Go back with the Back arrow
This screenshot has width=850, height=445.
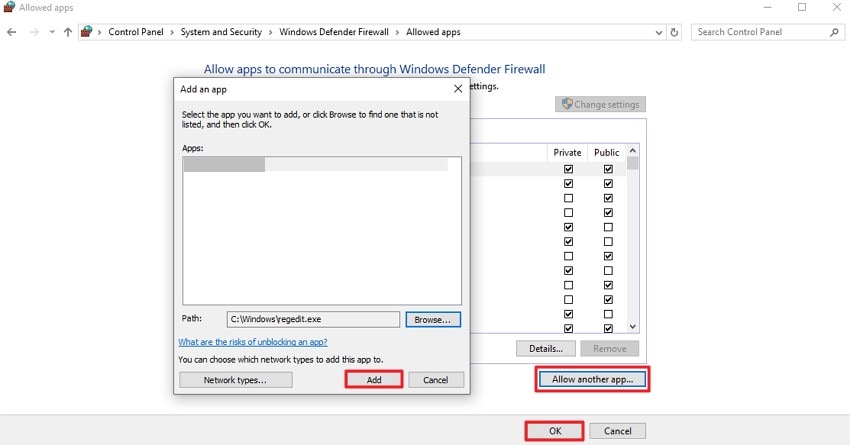11,32
